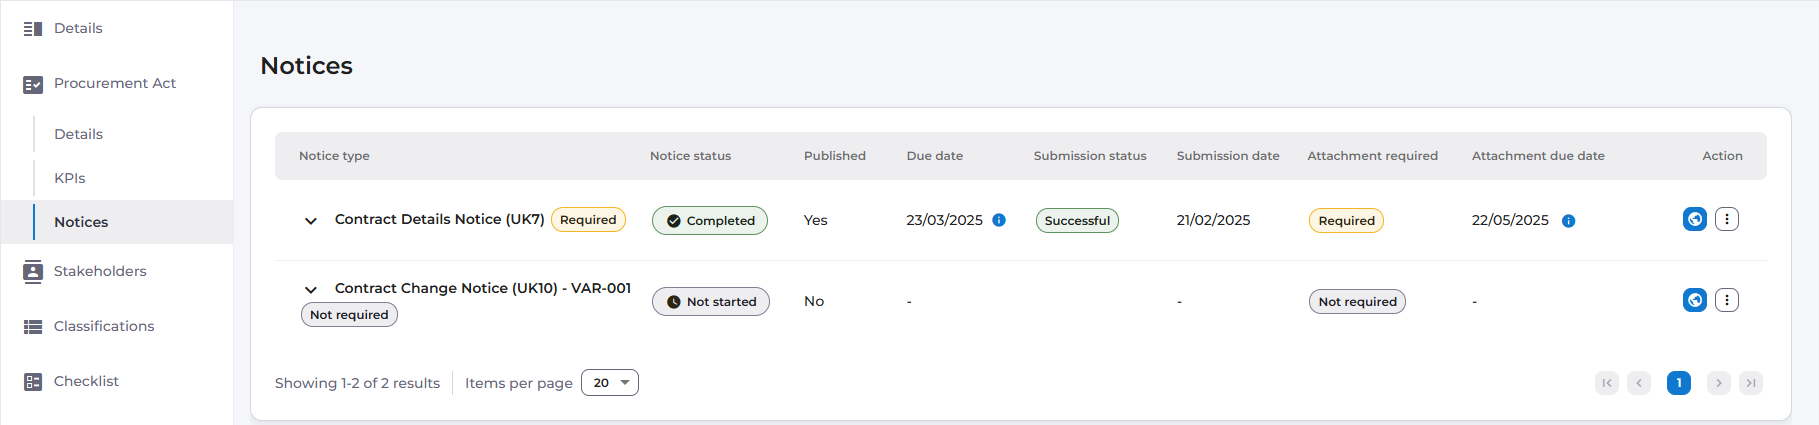The height and width of the screenshot is (425, 1819).
Task: Click info icon beside attachment due date 22/05/2025
Action: [1568, 221]
